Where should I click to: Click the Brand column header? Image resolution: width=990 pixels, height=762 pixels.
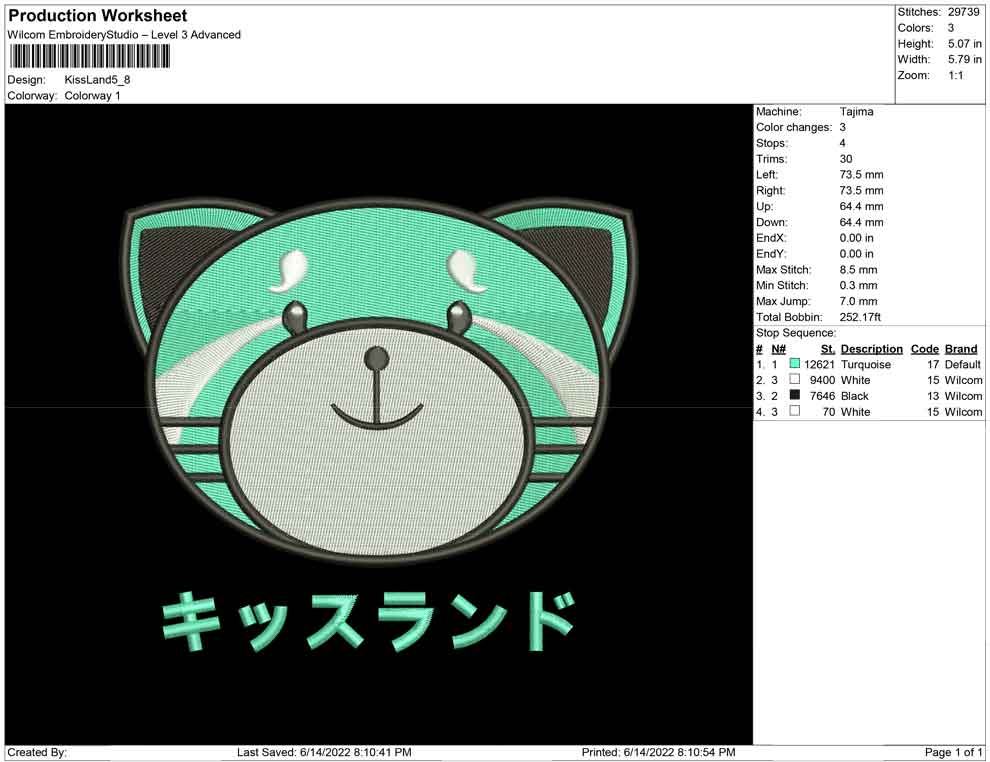pyautogui.click(x=961, y=349)
